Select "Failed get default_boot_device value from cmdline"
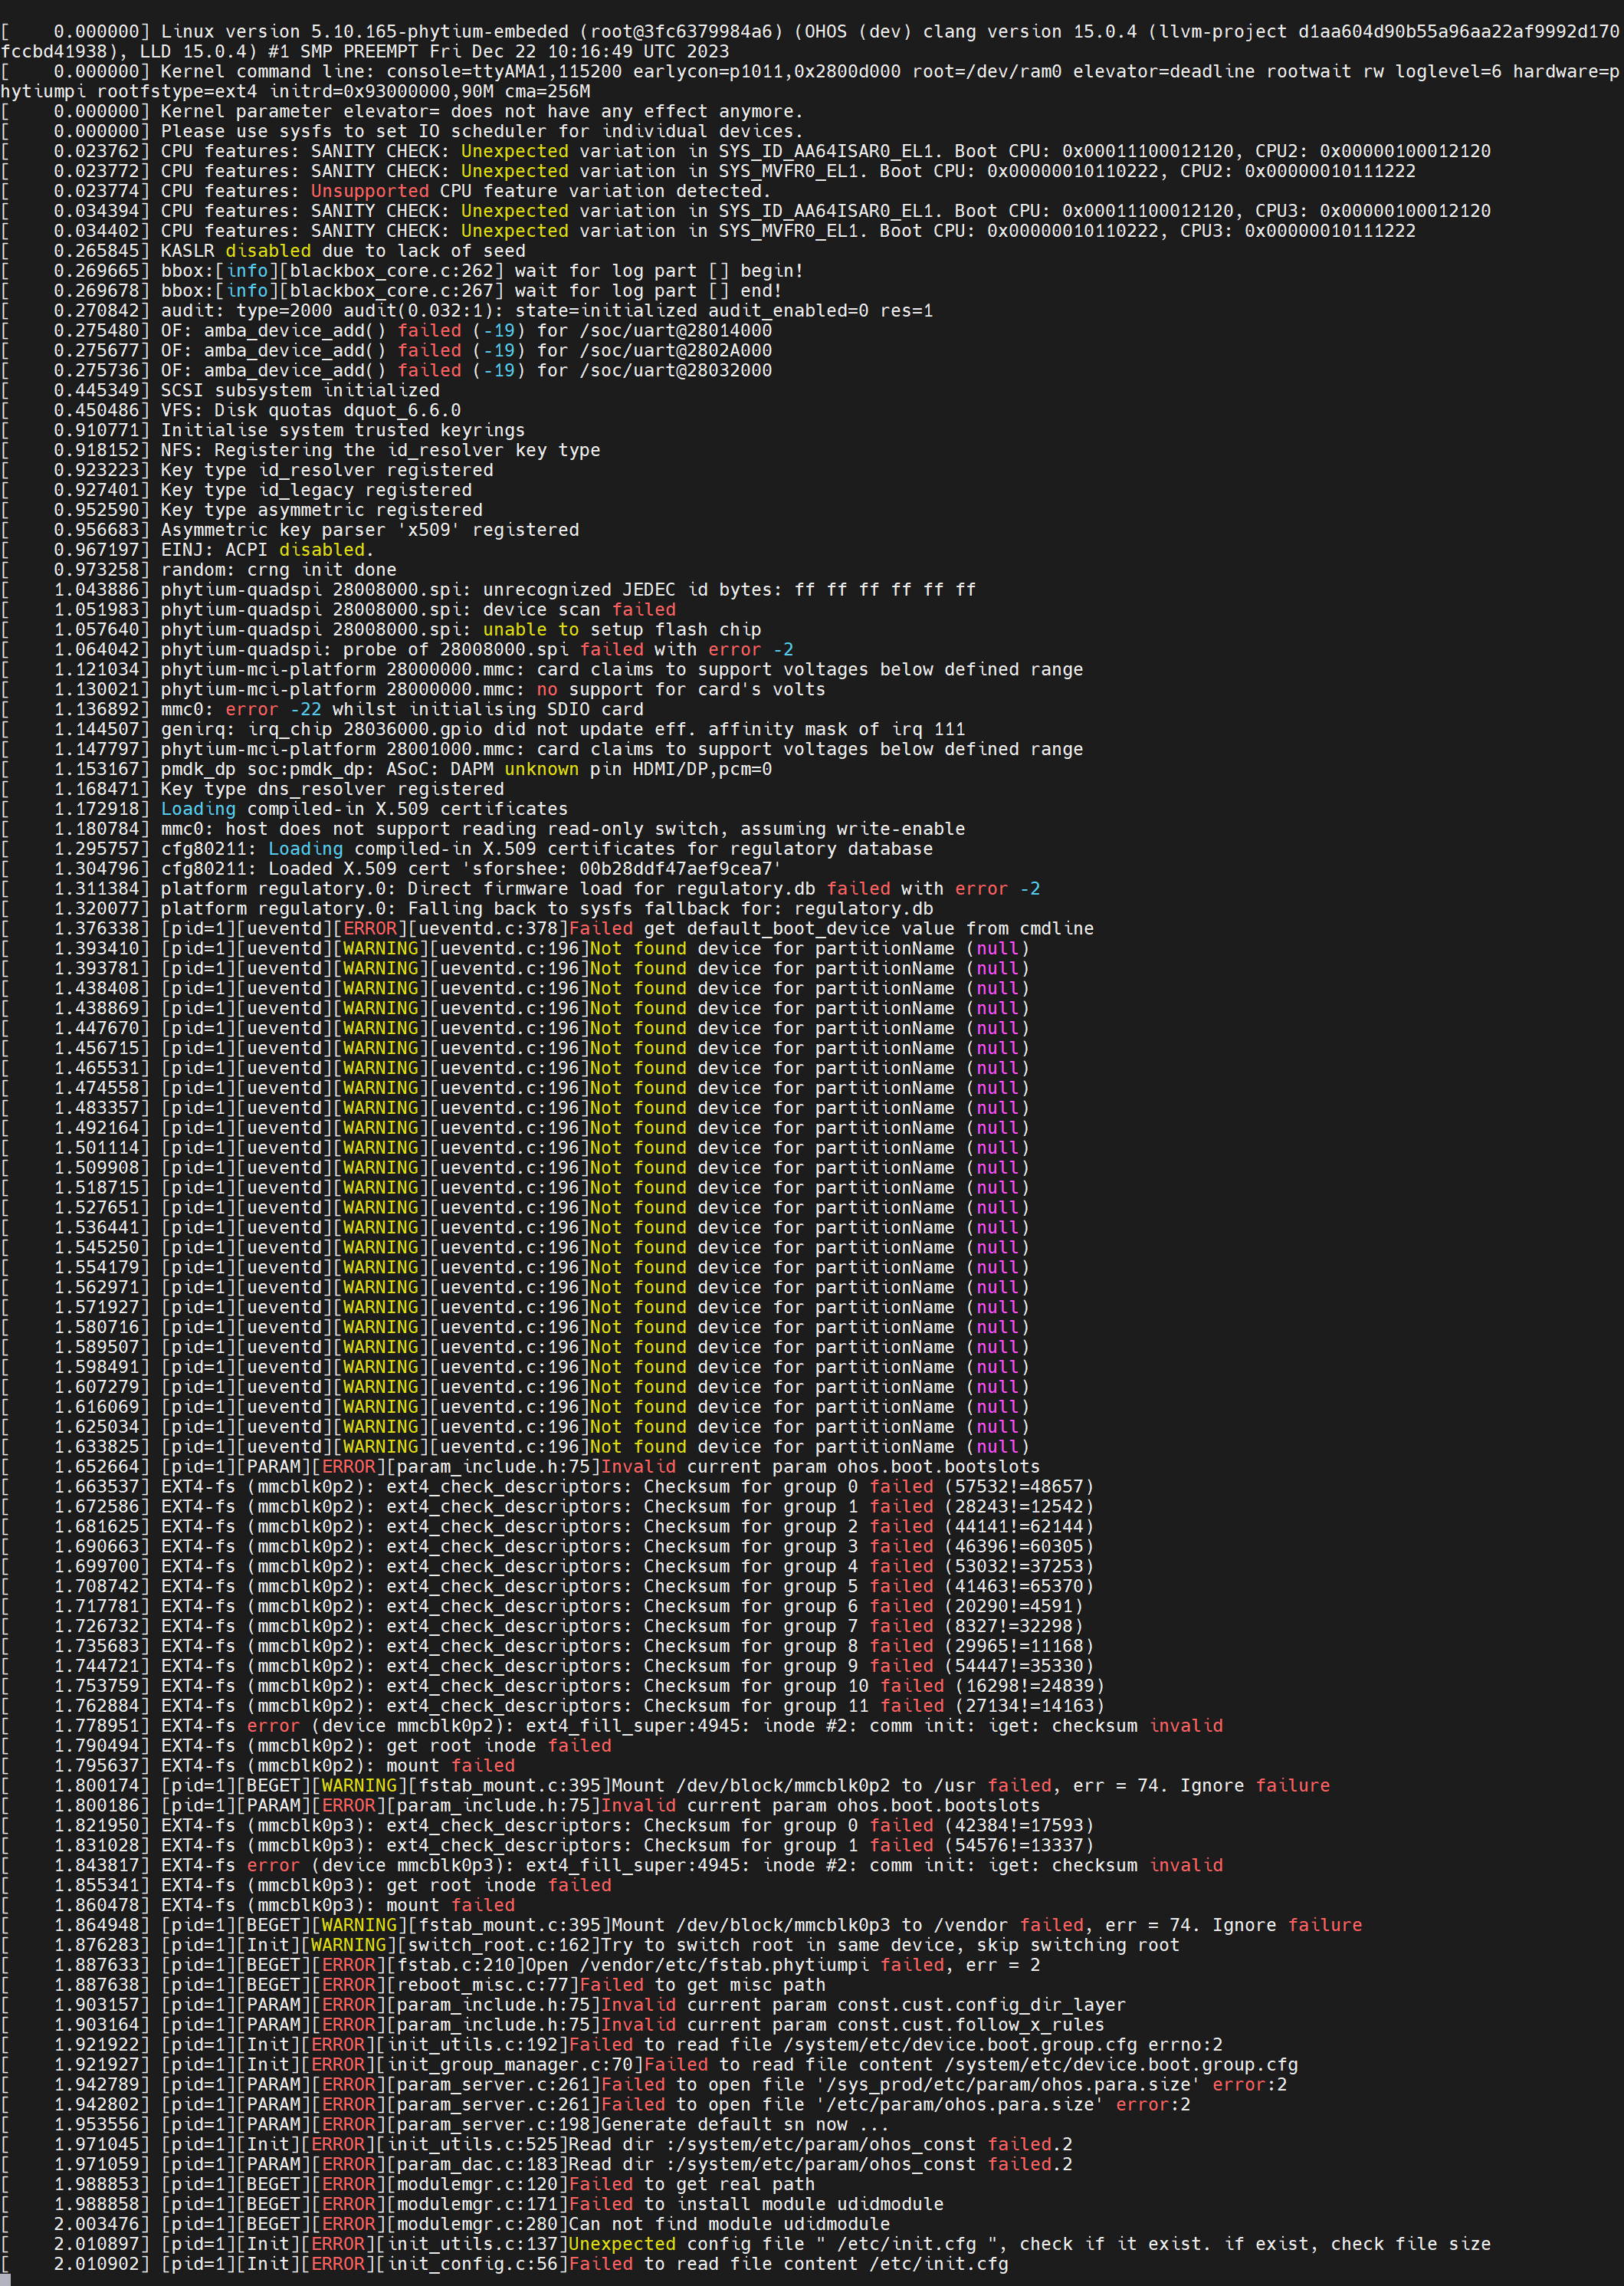 [x=832, y=929]
